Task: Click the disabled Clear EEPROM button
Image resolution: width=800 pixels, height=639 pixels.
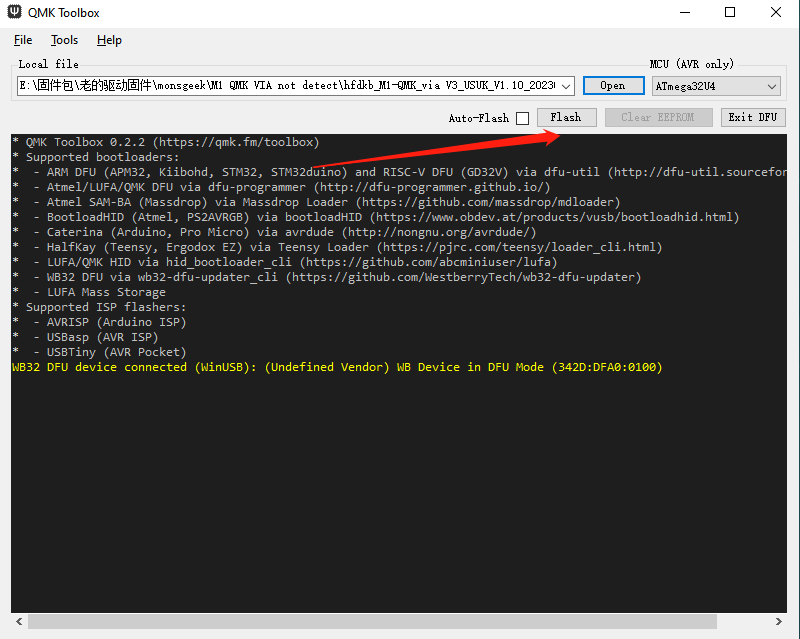Action: tap(658, 117)
